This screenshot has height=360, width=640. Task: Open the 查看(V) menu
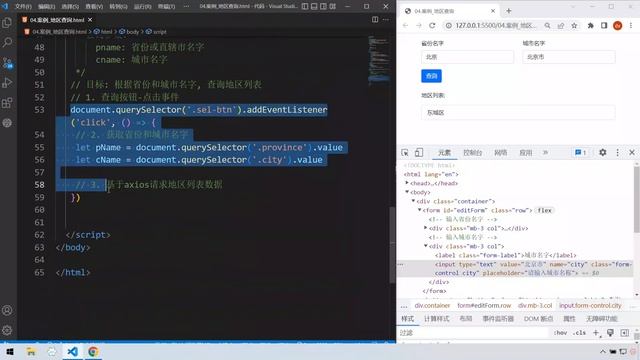pos(94,7)
